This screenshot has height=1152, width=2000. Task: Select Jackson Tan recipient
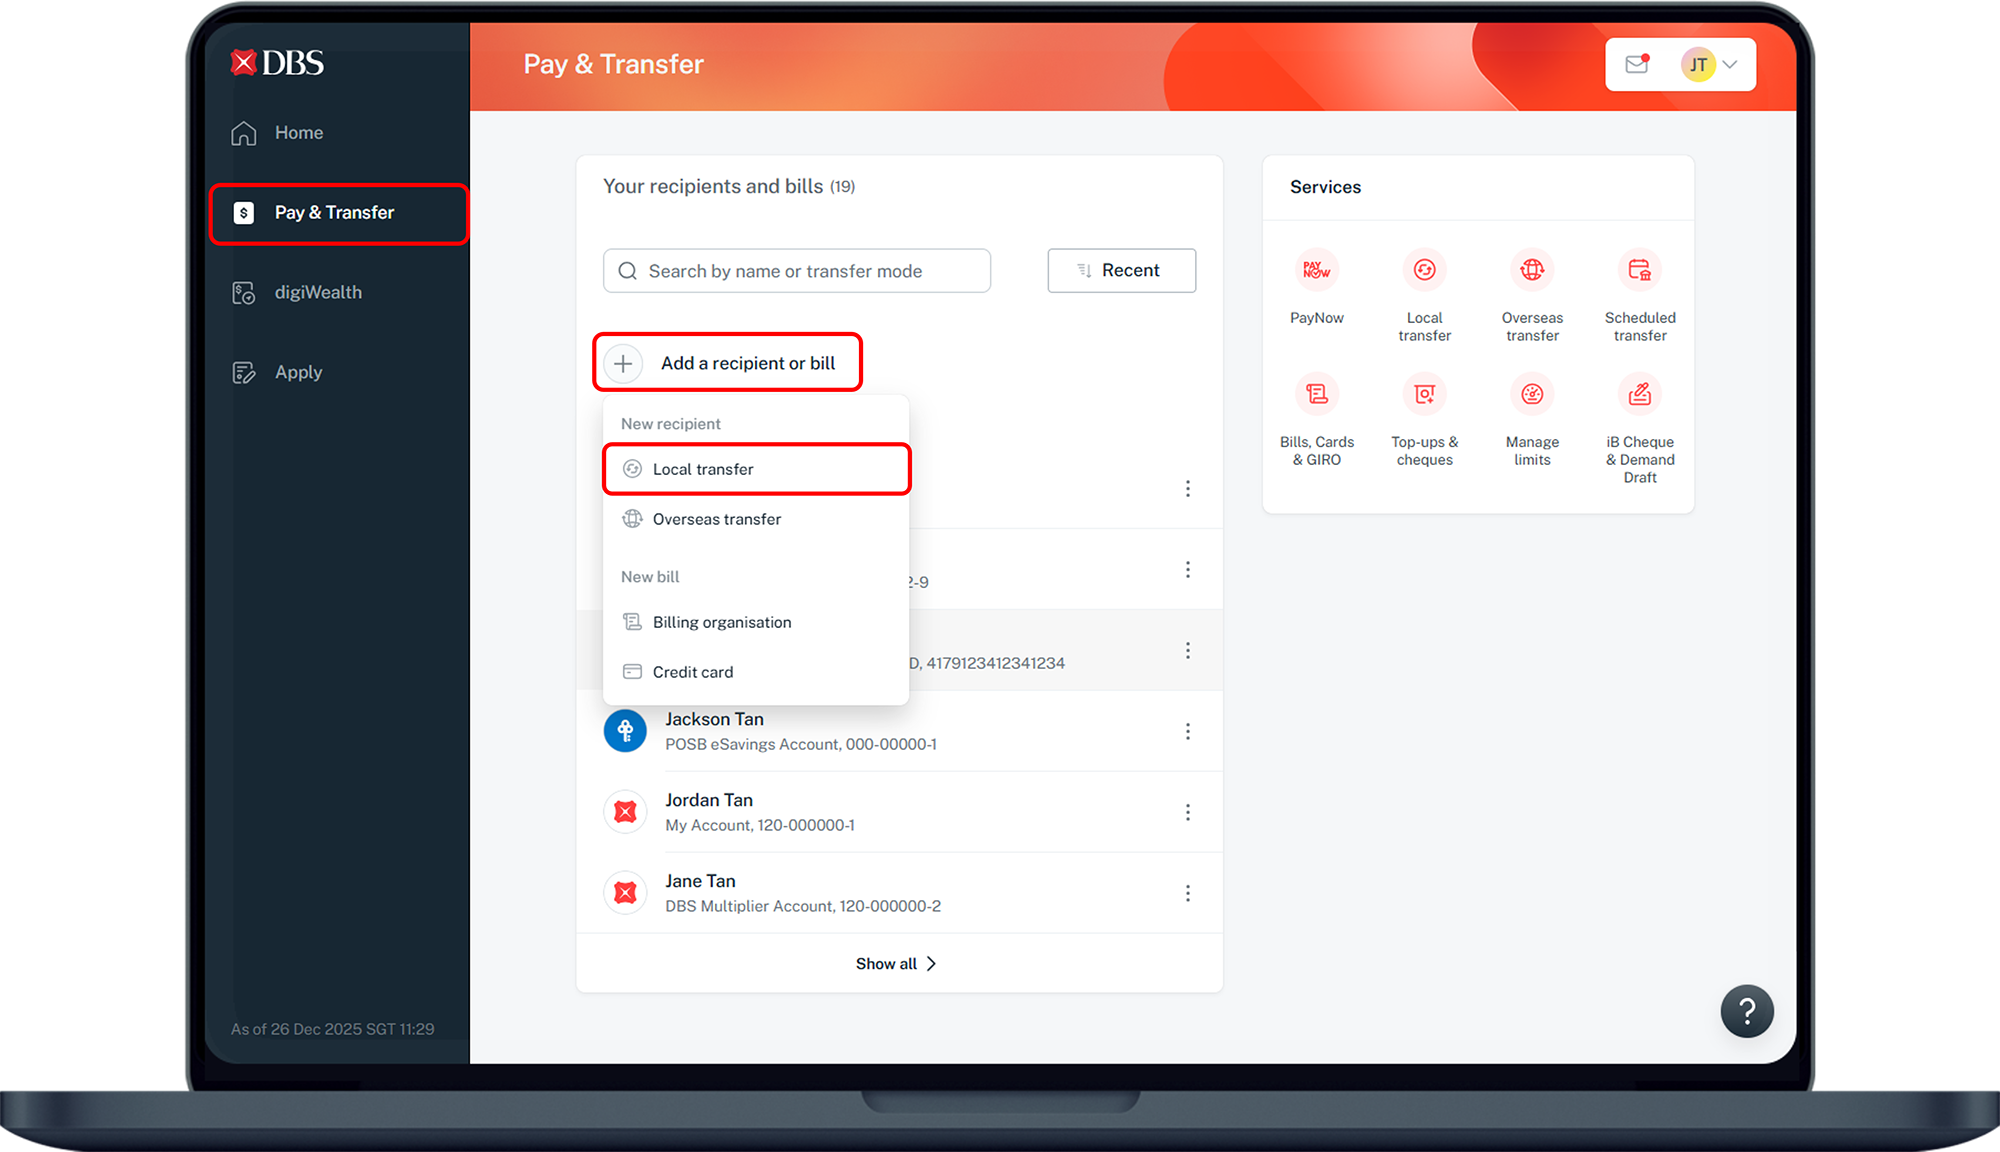coord(899,732)
